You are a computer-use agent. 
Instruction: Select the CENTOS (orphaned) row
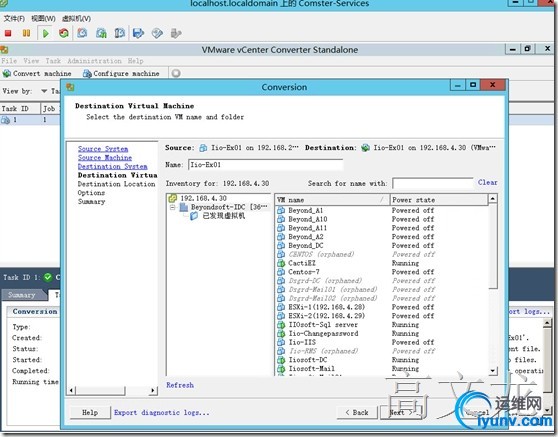click(381, 254)
